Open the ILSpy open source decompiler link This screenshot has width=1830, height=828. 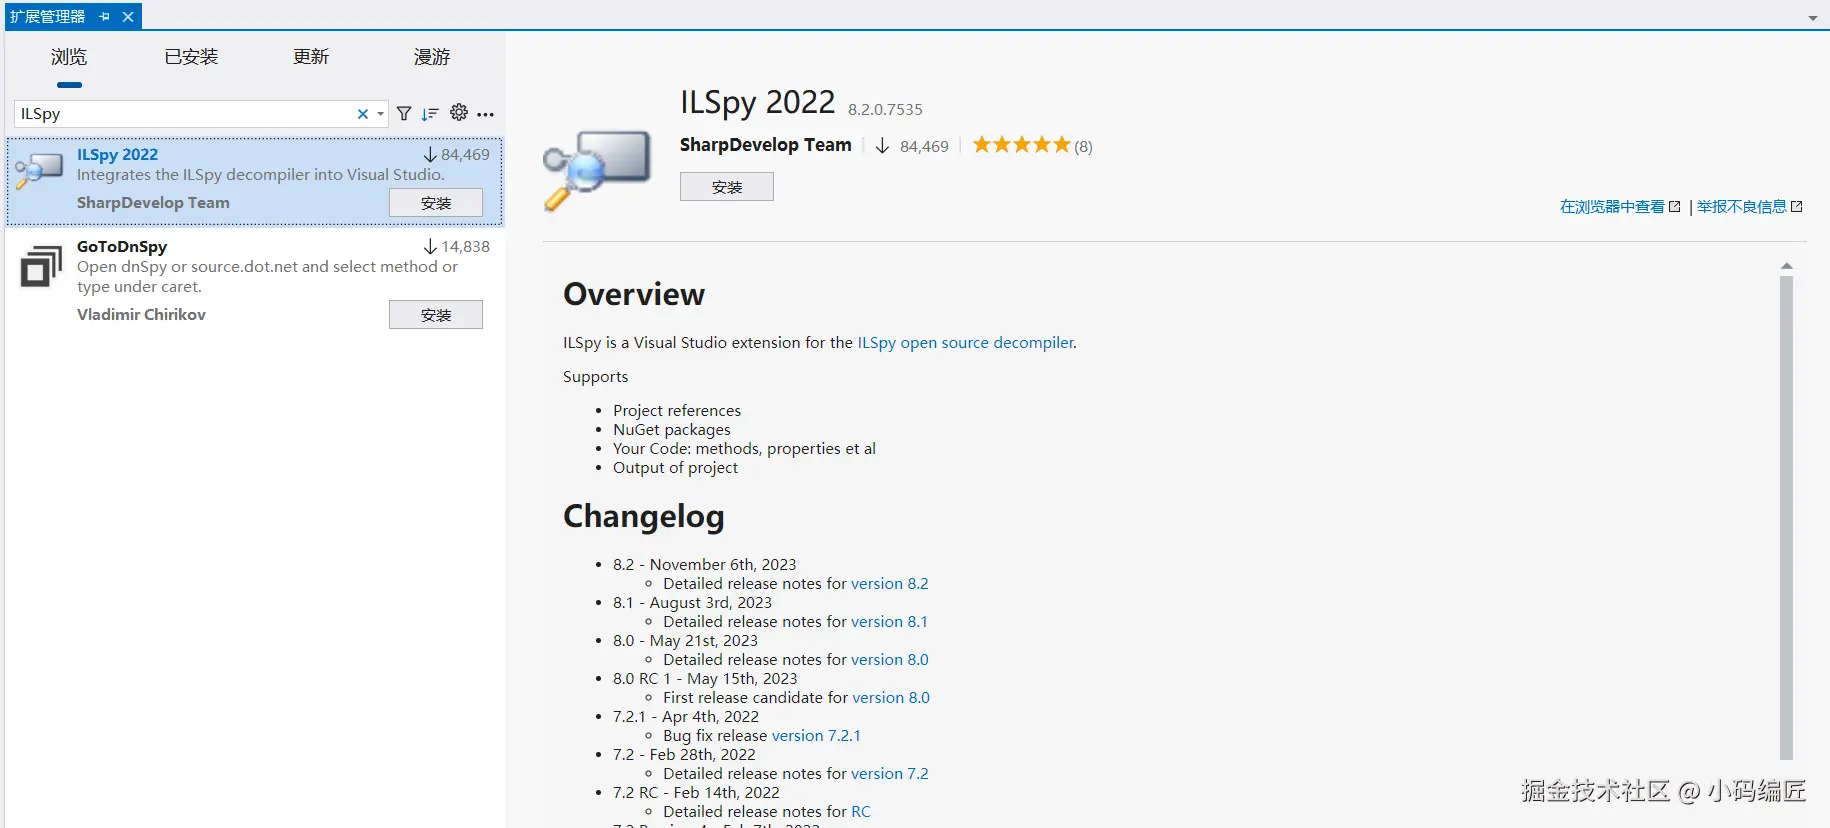[x=965, y=343]
